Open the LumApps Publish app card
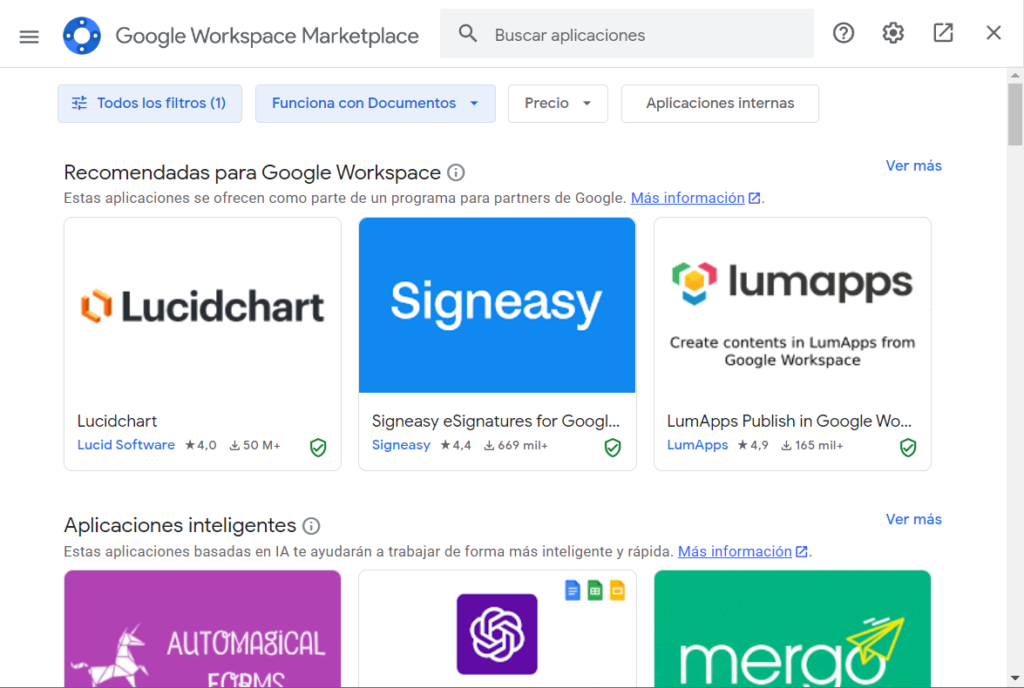This screenshot has height=688, width=1024. tap(792, 343)
